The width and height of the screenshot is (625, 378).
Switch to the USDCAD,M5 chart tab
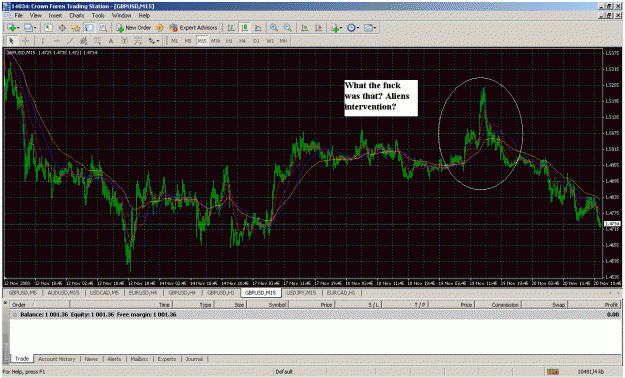[x=104, y=293]
